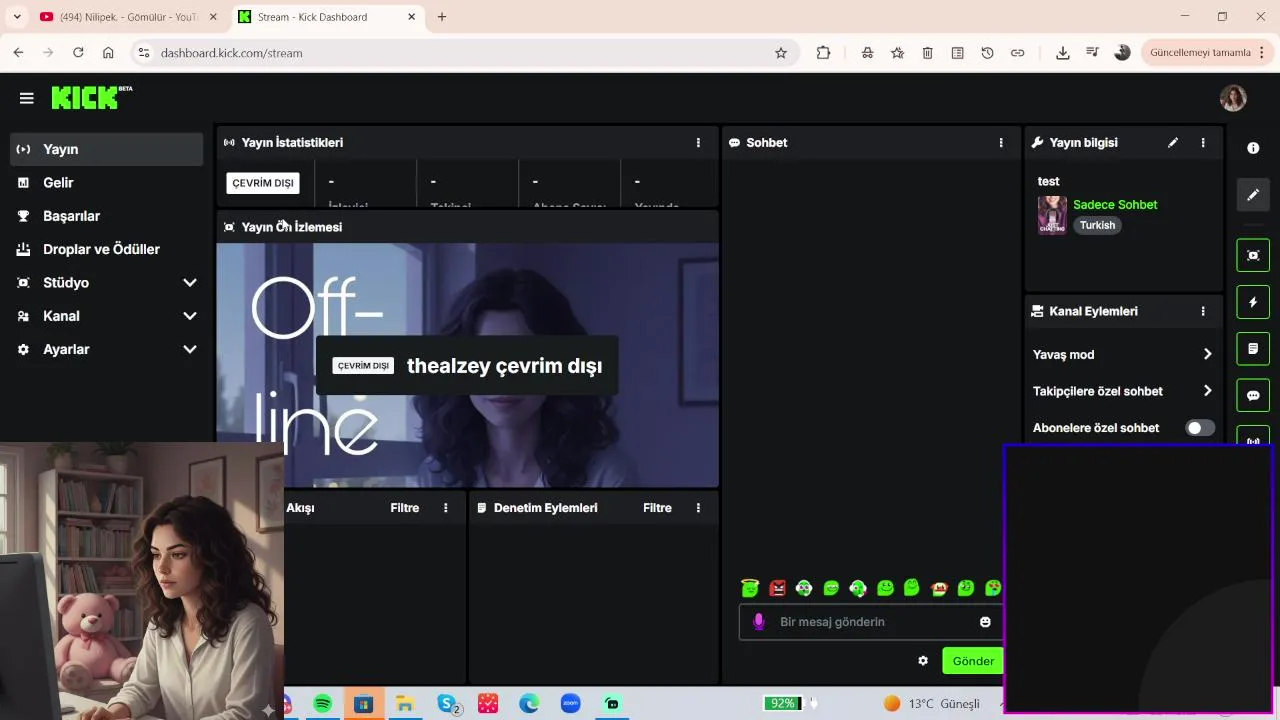Screen dimensions: 1280x720
Task: Click Güncellemeyi tamamla update button
Action: pos(1207,53)
